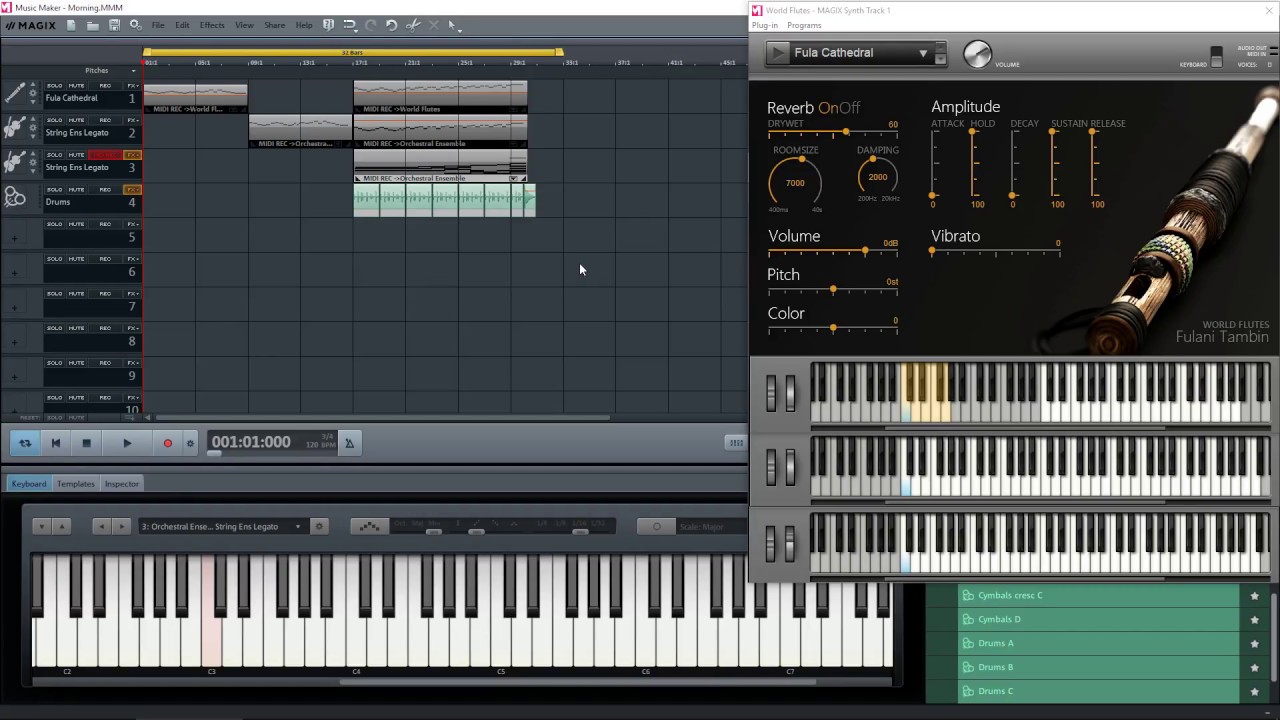Open the Programs menu in World Flutes window

[804, 25]
